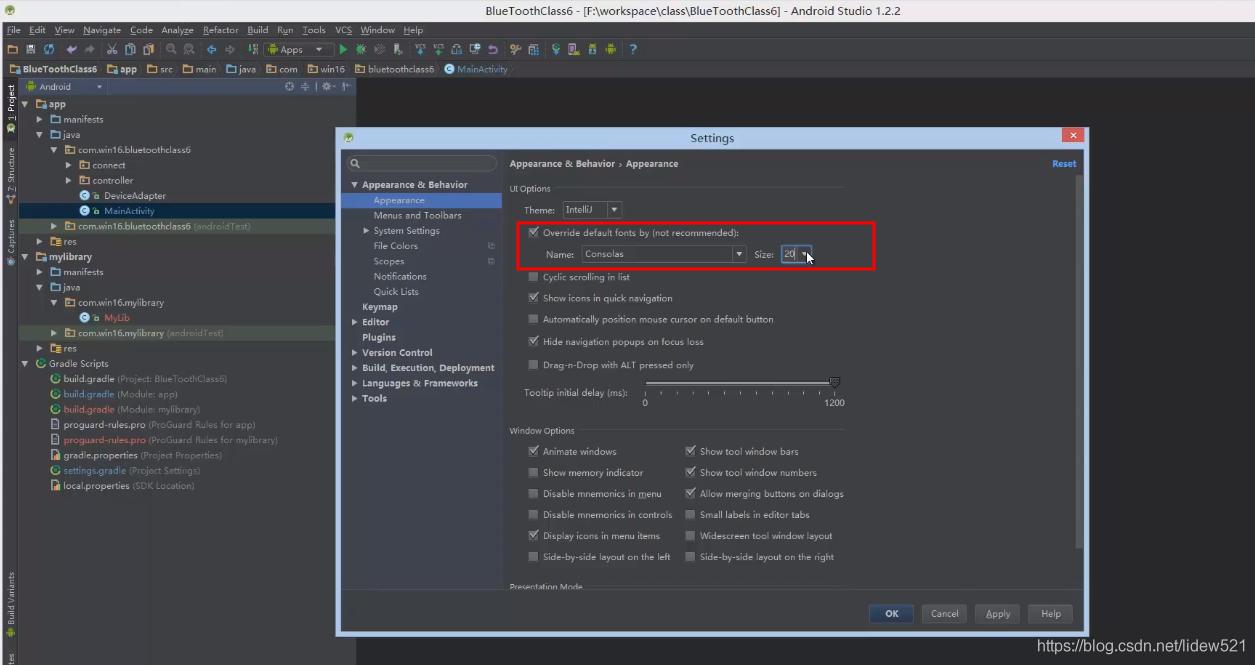Open AVD Manager from the toolbar

572,48
